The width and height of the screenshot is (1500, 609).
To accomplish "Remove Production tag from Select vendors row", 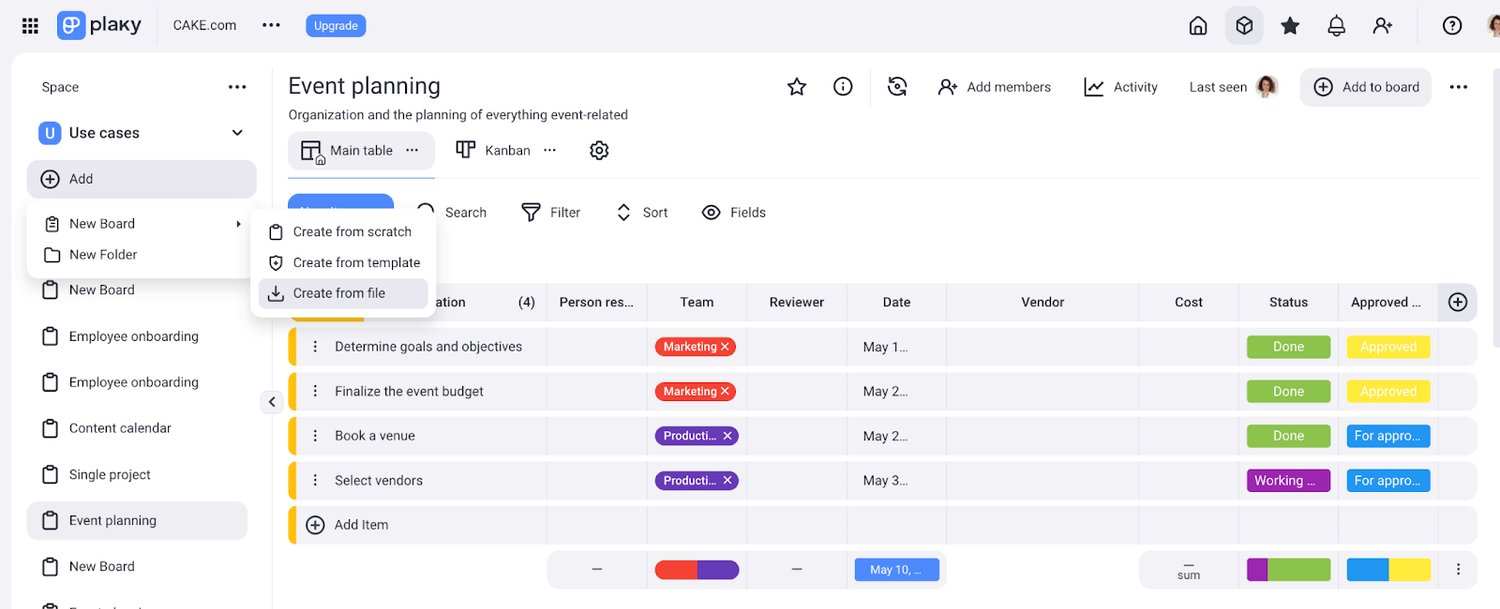I will (x=728, y=481).
